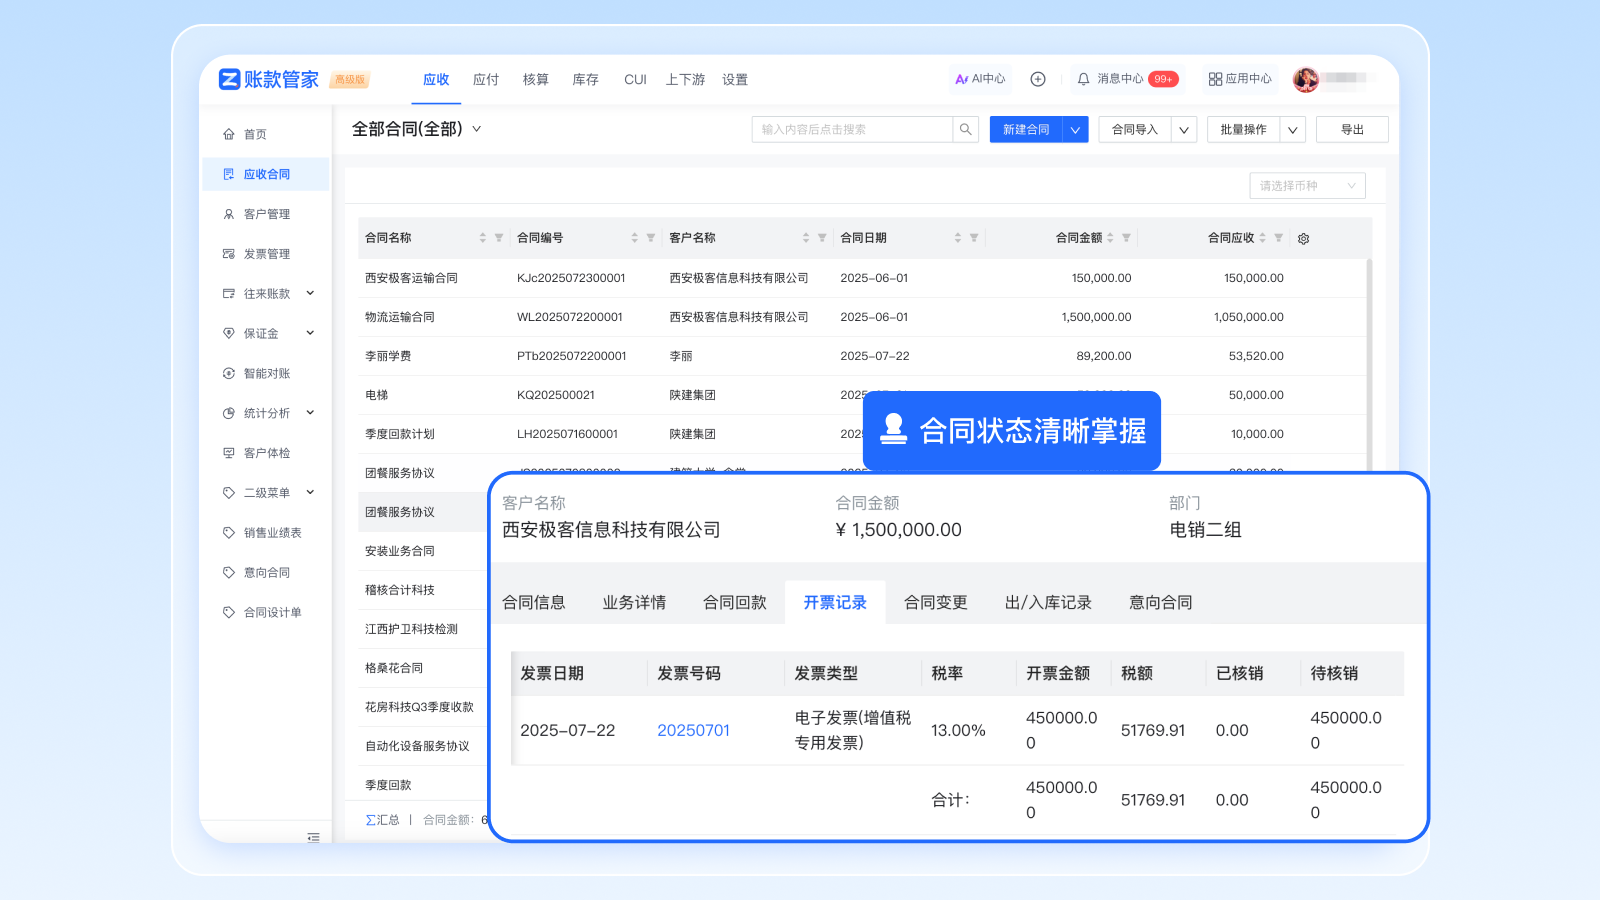
Task: Select the 应付 top menu
Action: tap(486, 80)
